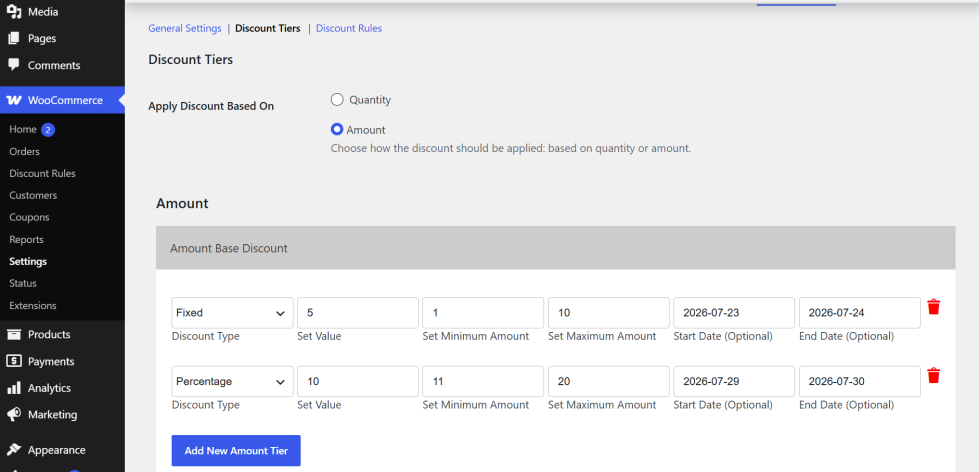Click Set Maximum Amount field containing 20

click(609, 381)
